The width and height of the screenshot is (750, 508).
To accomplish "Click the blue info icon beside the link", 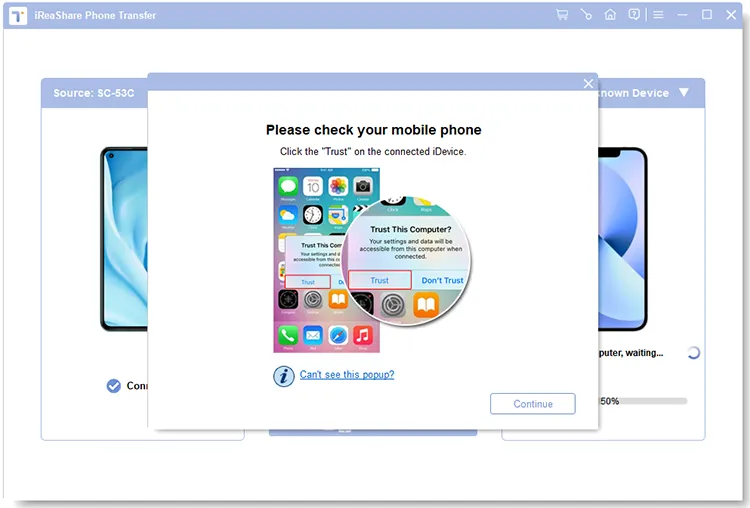I will coord(284,376).
